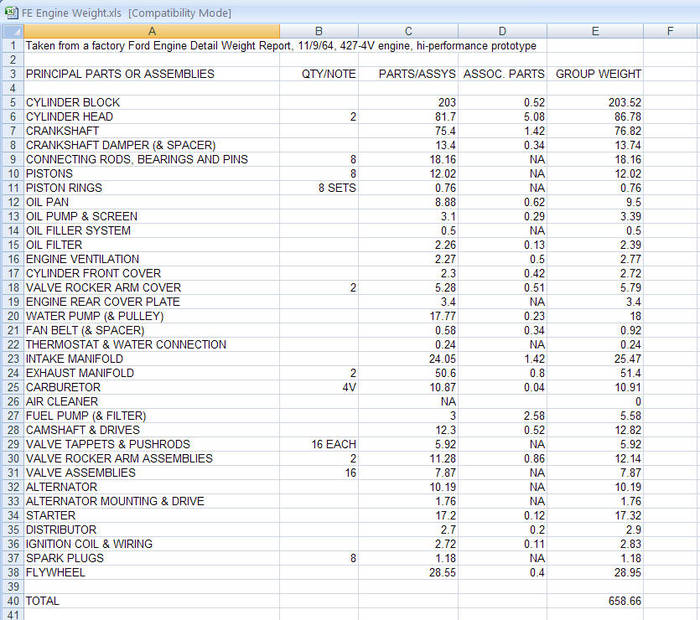Select column F header

click(x=671, y=31)
